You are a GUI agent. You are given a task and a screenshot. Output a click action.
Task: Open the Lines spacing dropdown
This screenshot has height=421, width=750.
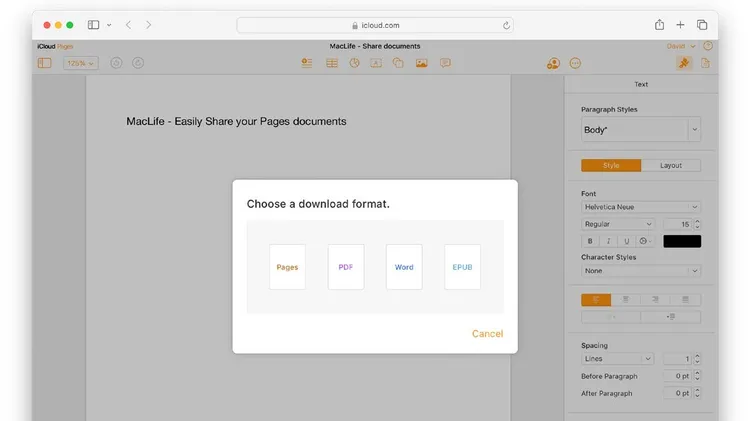pos(618,359)
